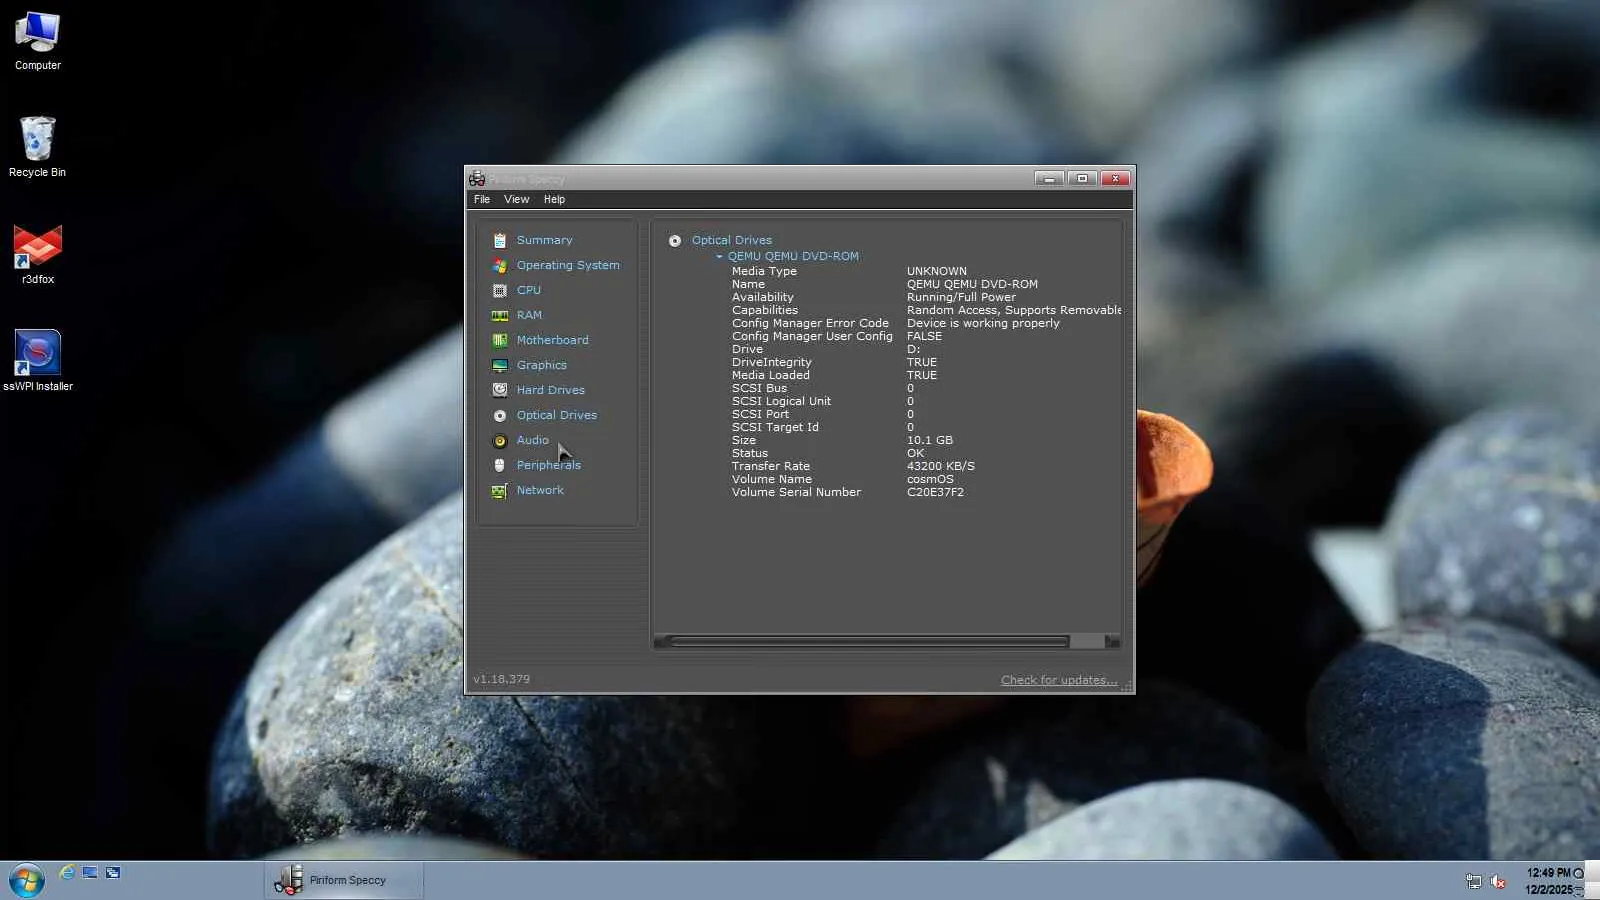Click the OK status value
The width and height of the screenshot is (1600, 900).
tap(916, 453)
